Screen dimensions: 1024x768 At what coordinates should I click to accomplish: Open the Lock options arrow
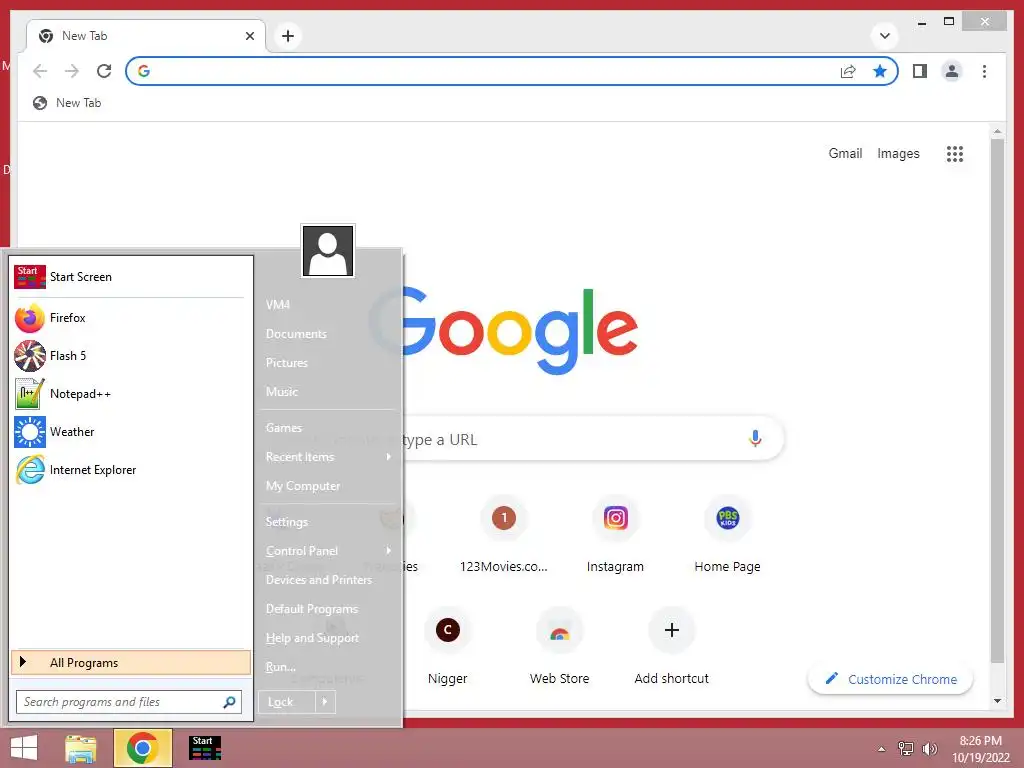pyautogui.click(x=325, y=702)
